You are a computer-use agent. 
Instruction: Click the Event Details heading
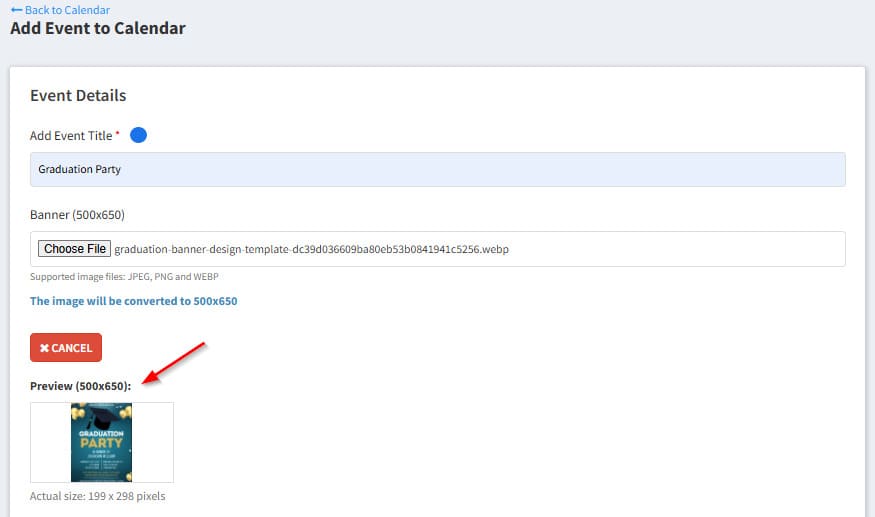(78, 95)
